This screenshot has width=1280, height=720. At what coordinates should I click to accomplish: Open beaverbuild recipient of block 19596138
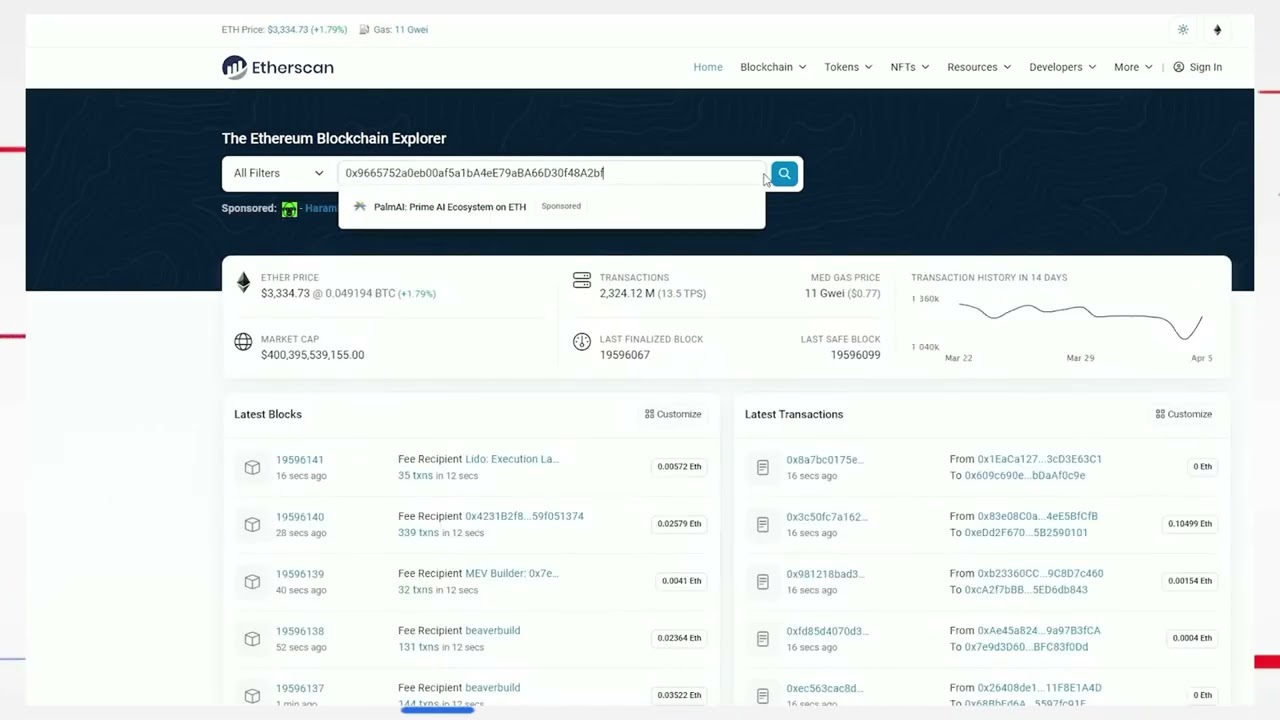pos(492,630)
